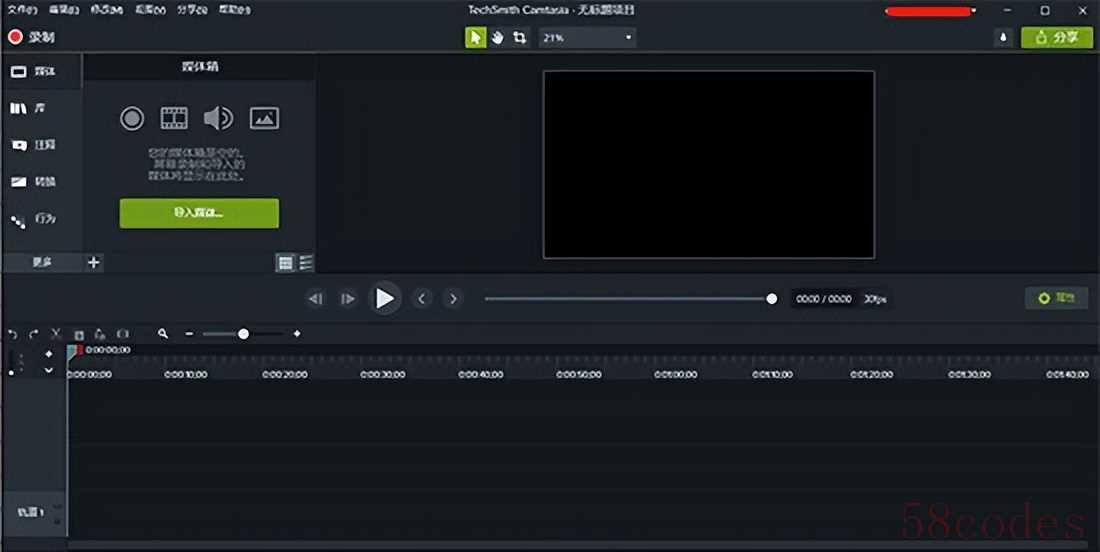Screen dimensions: 1100x552
Task: Expand the timeline track options chevron
Action: (x=49, y=370)
